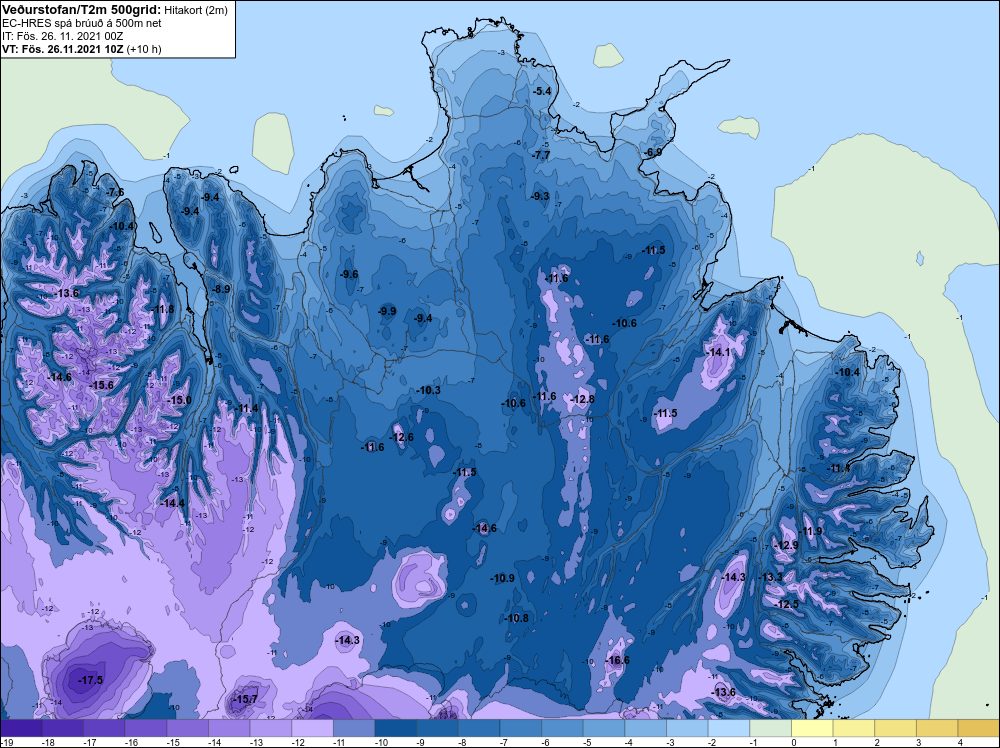This screenshot has height=748, width=1000.
Task: Select the -8.9 temperature label
Action: click(x=221, y=289)
